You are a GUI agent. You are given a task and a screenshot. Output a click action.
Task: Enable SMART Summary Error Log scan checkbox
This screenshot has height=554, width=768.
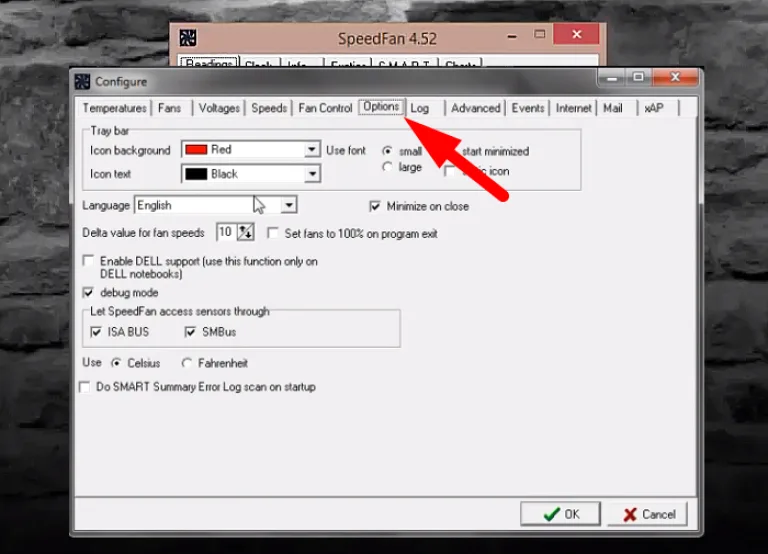coord(85,387)
